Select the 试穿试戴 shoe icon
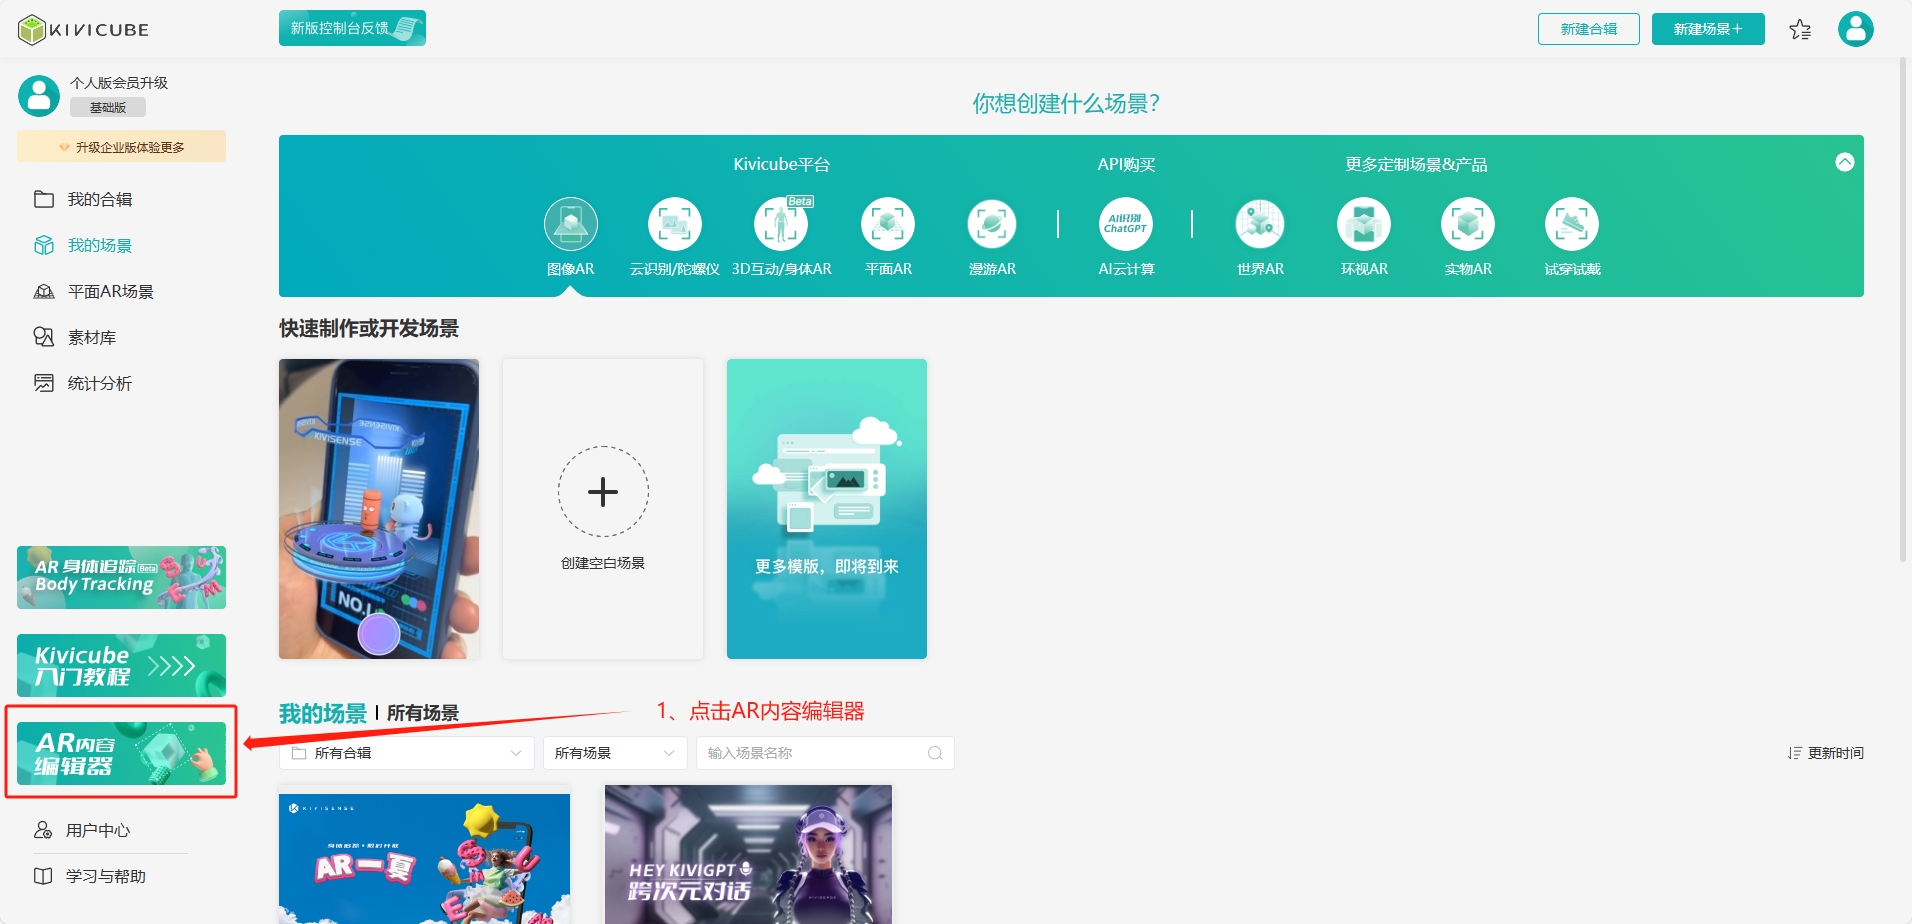The height and width of the screenshot is (924, 1912). [1572, 224]
